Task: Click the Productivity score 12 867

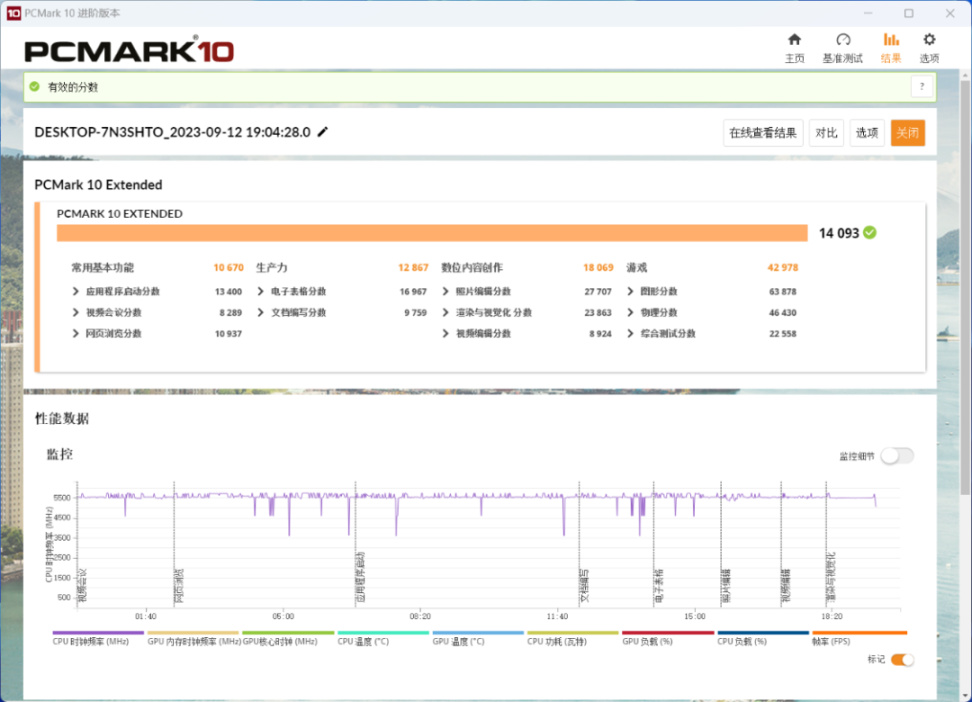Action: [x=413, y=267]
